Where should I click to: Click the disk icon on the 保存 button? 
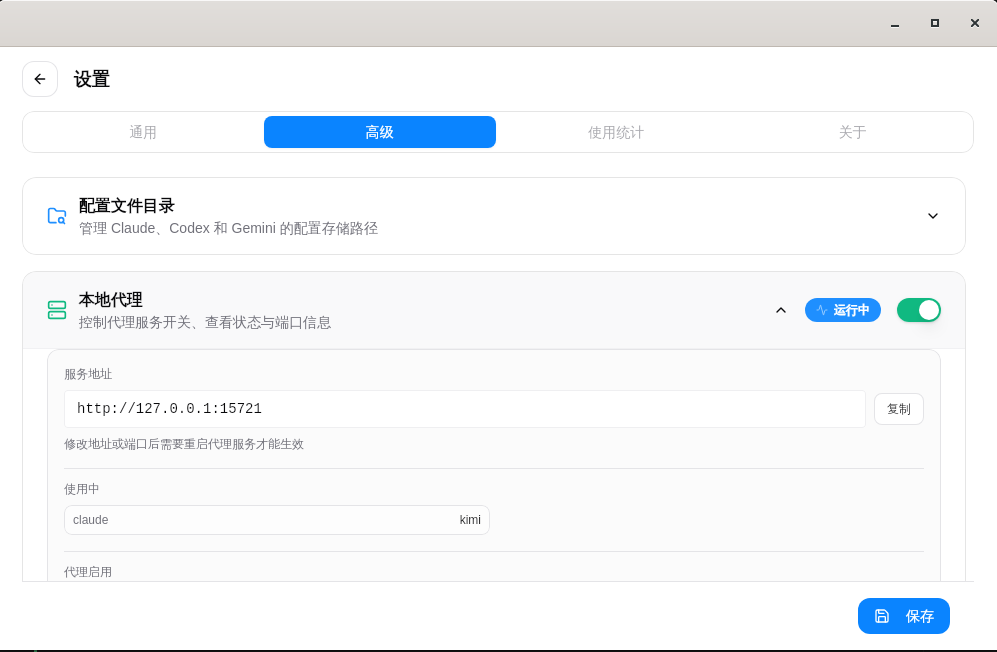click(x=881, y=616)
